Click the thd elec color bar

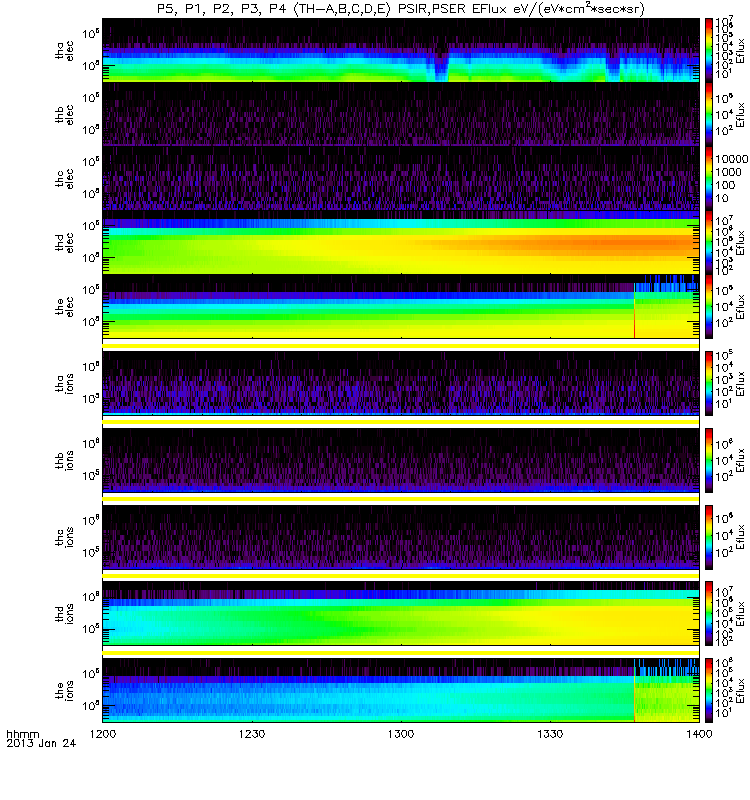pyautogui.click(x=709, y=242)
